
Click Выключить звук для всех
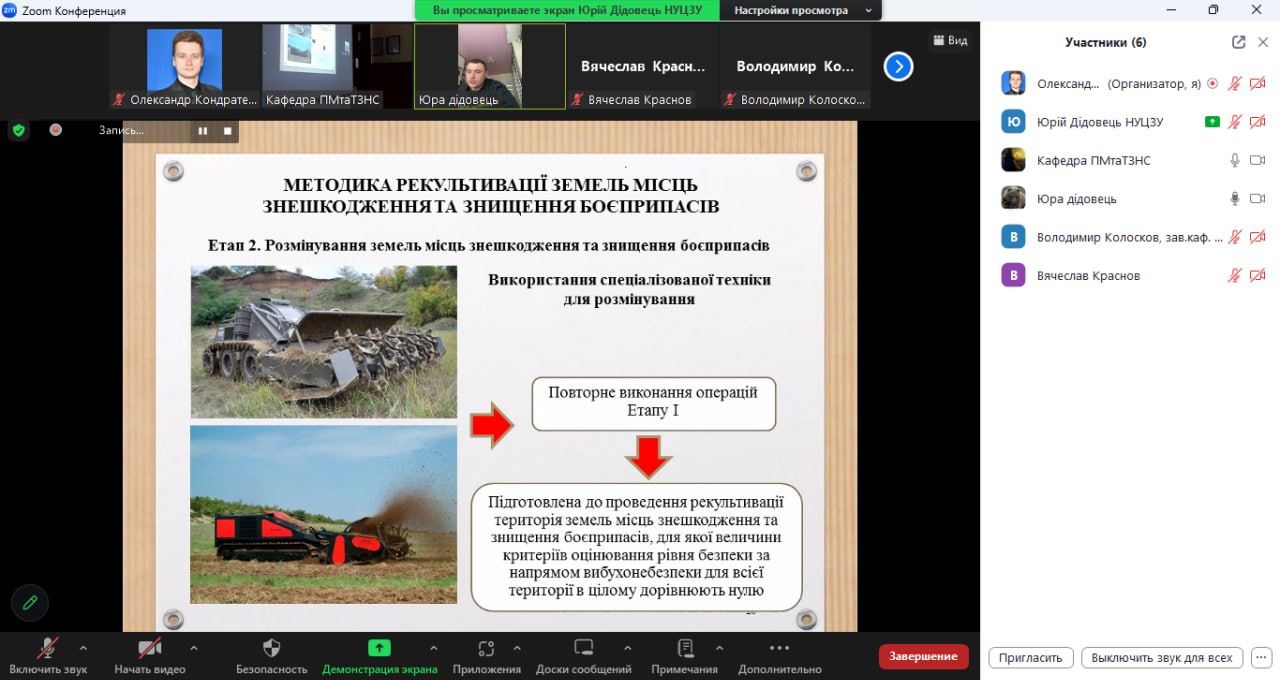click(1161, 658)
